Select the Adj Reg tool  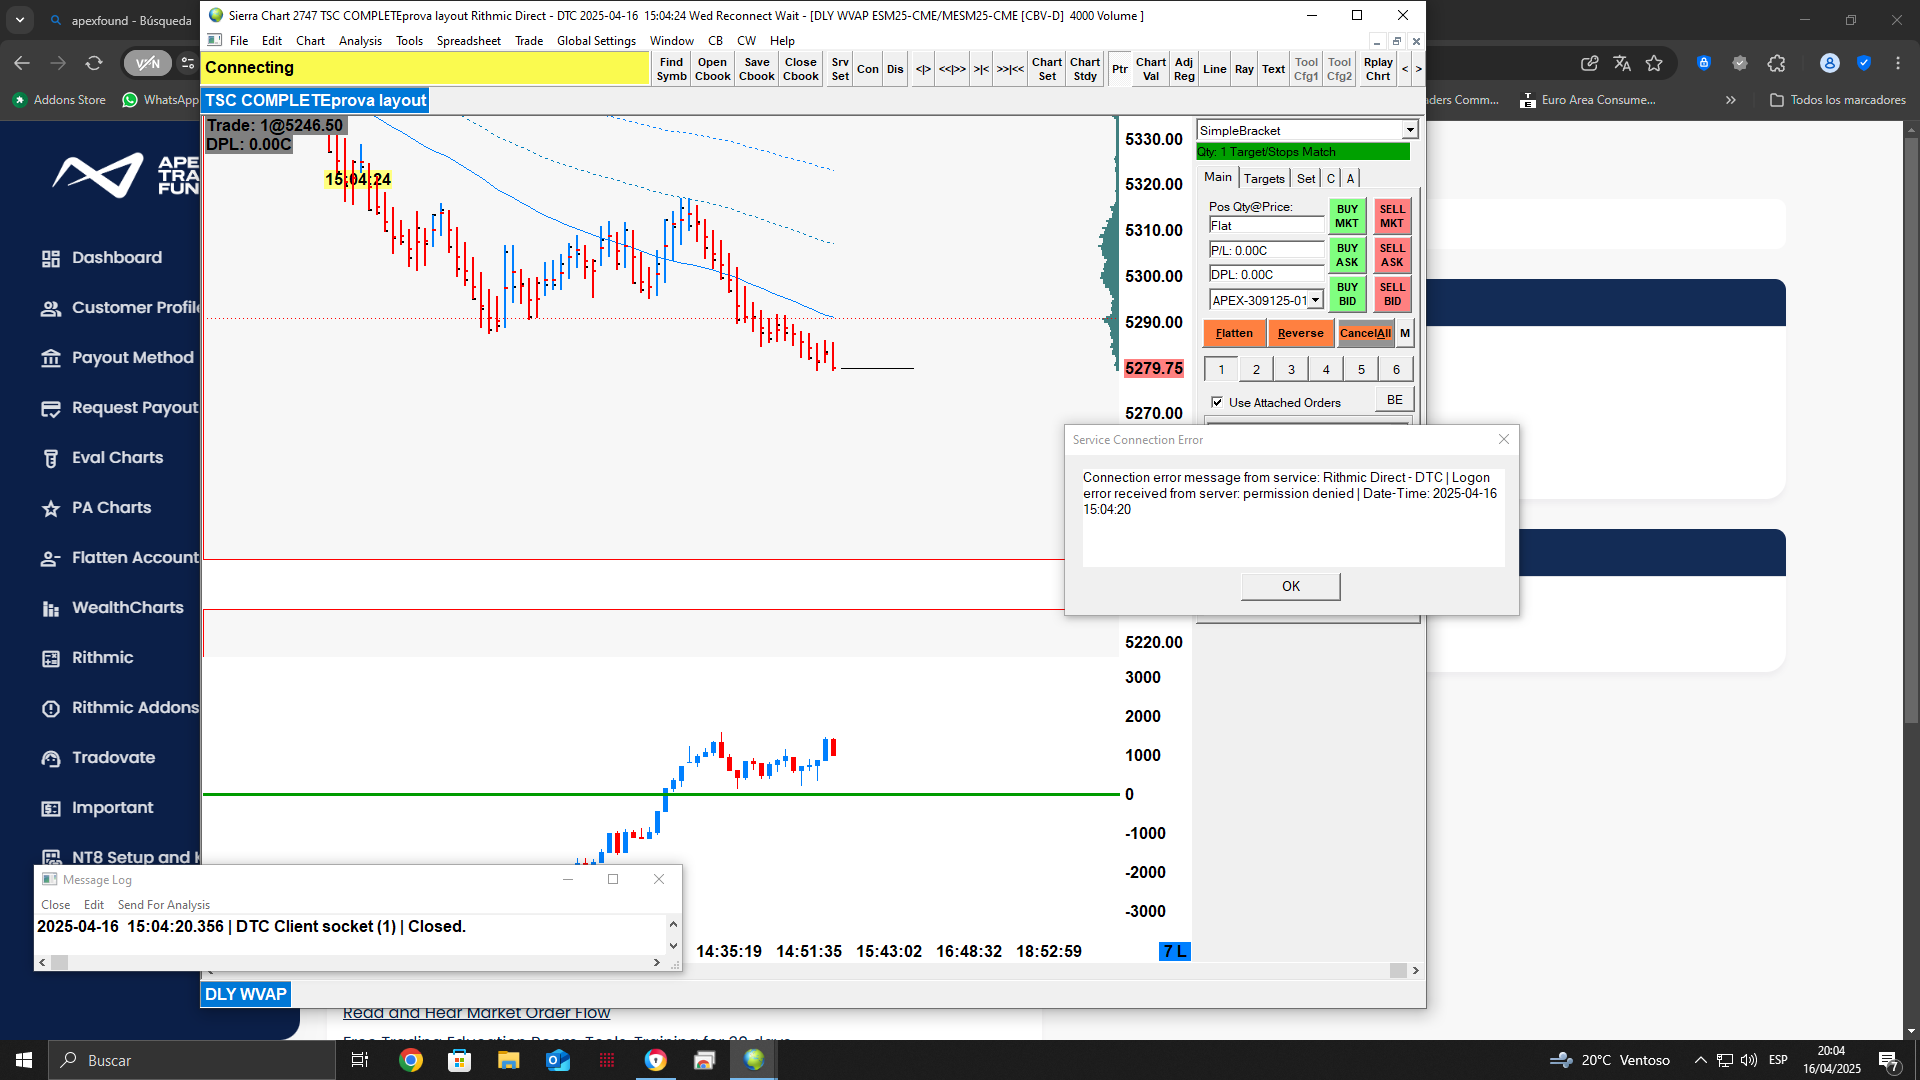click(x=1184, y=69)
